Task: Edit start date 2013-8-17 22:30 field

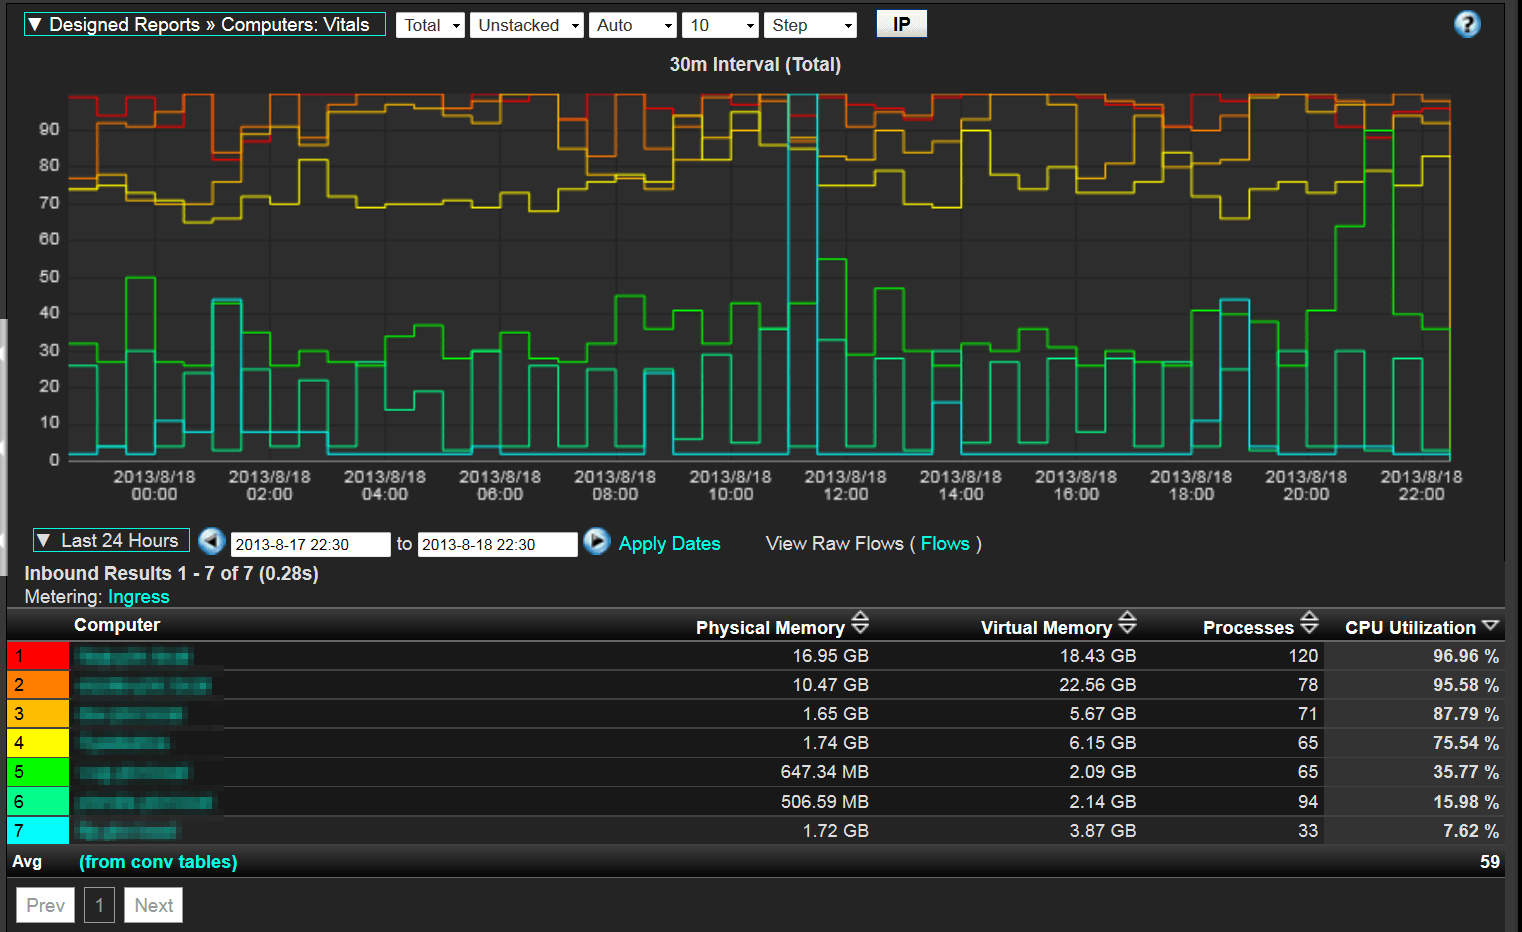Action: tap(311, 544)
